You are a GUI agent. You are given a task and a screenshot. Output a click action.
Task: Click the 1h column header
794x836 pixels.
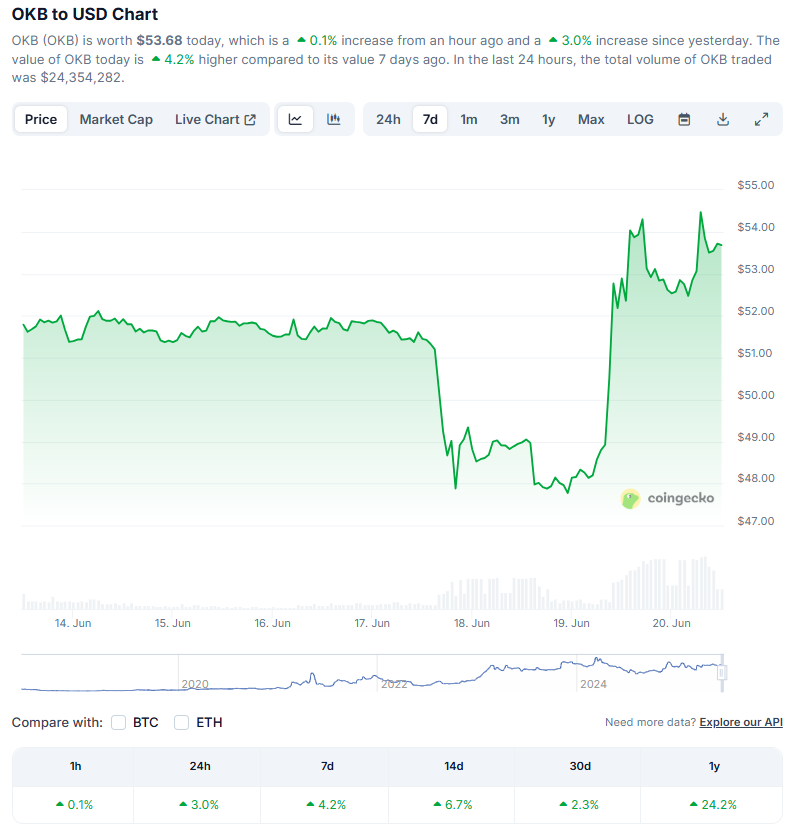[x=75, y=766]
